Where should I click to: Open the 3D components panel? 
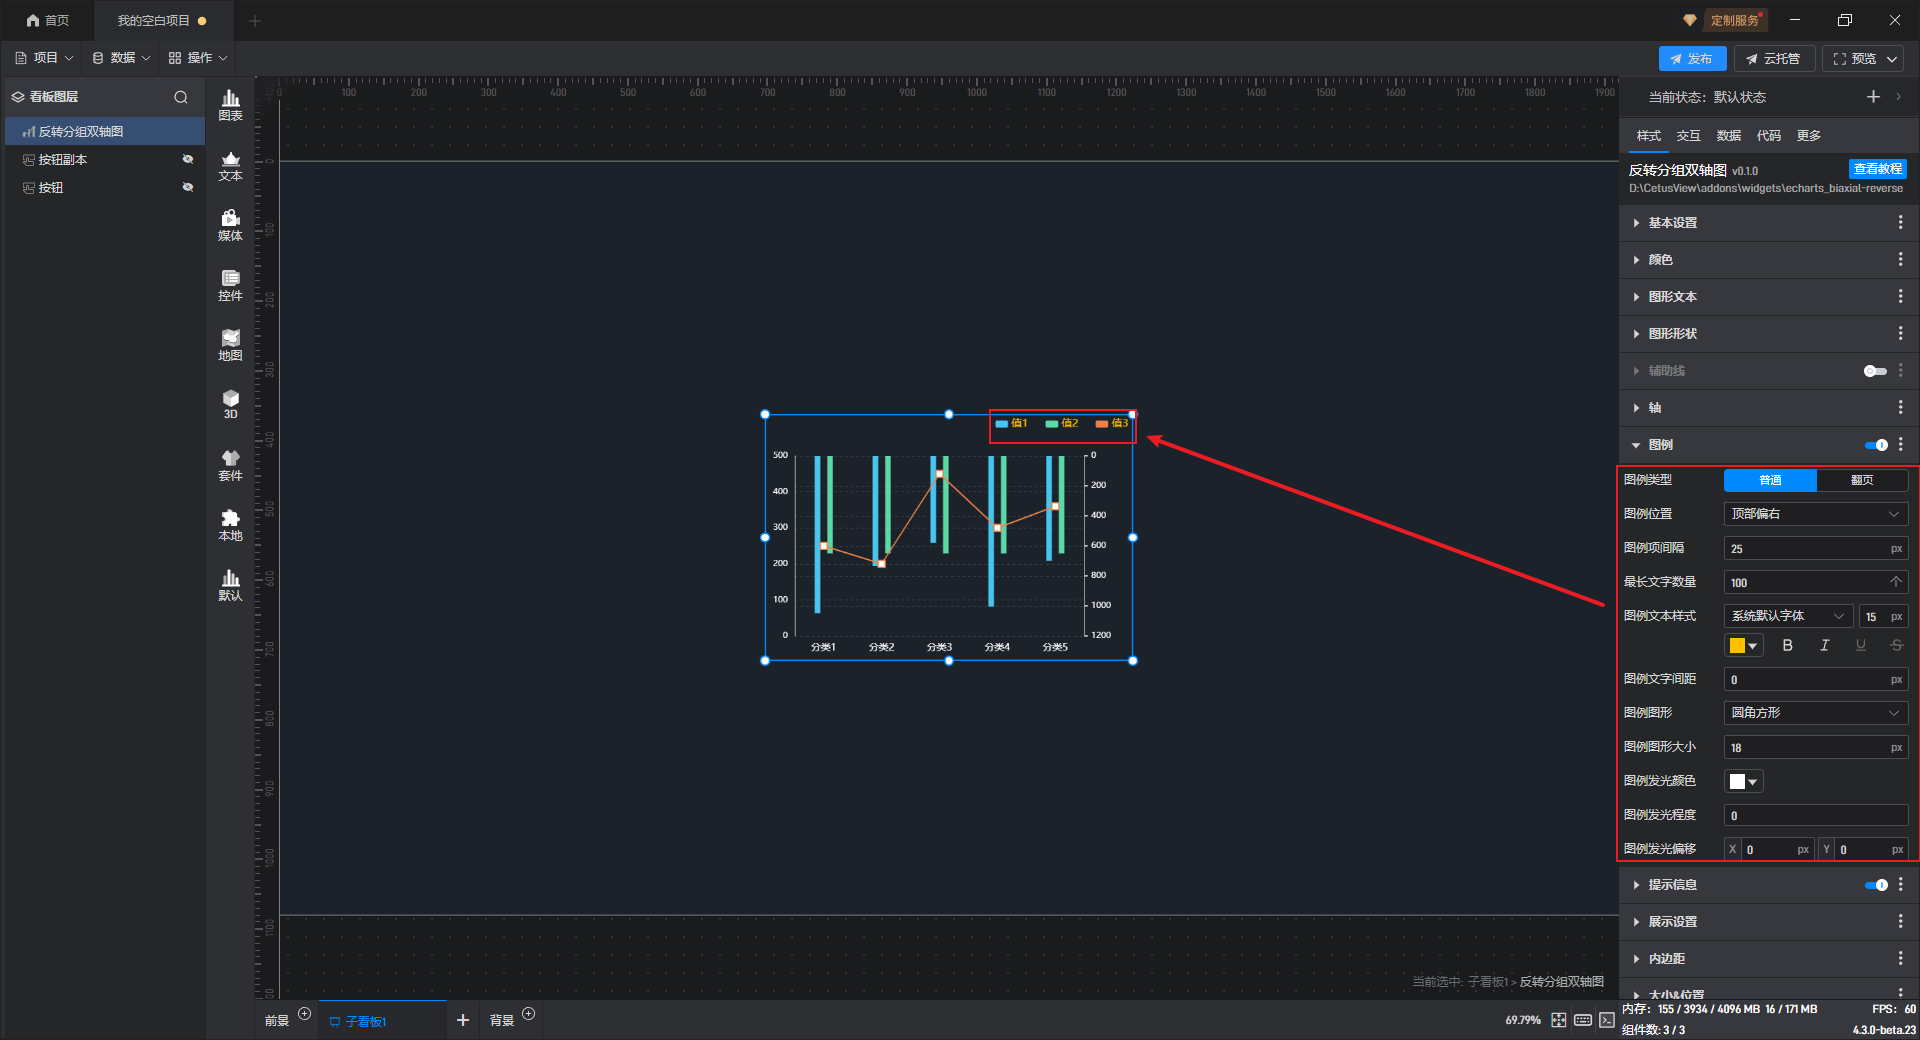coord(230,405)
